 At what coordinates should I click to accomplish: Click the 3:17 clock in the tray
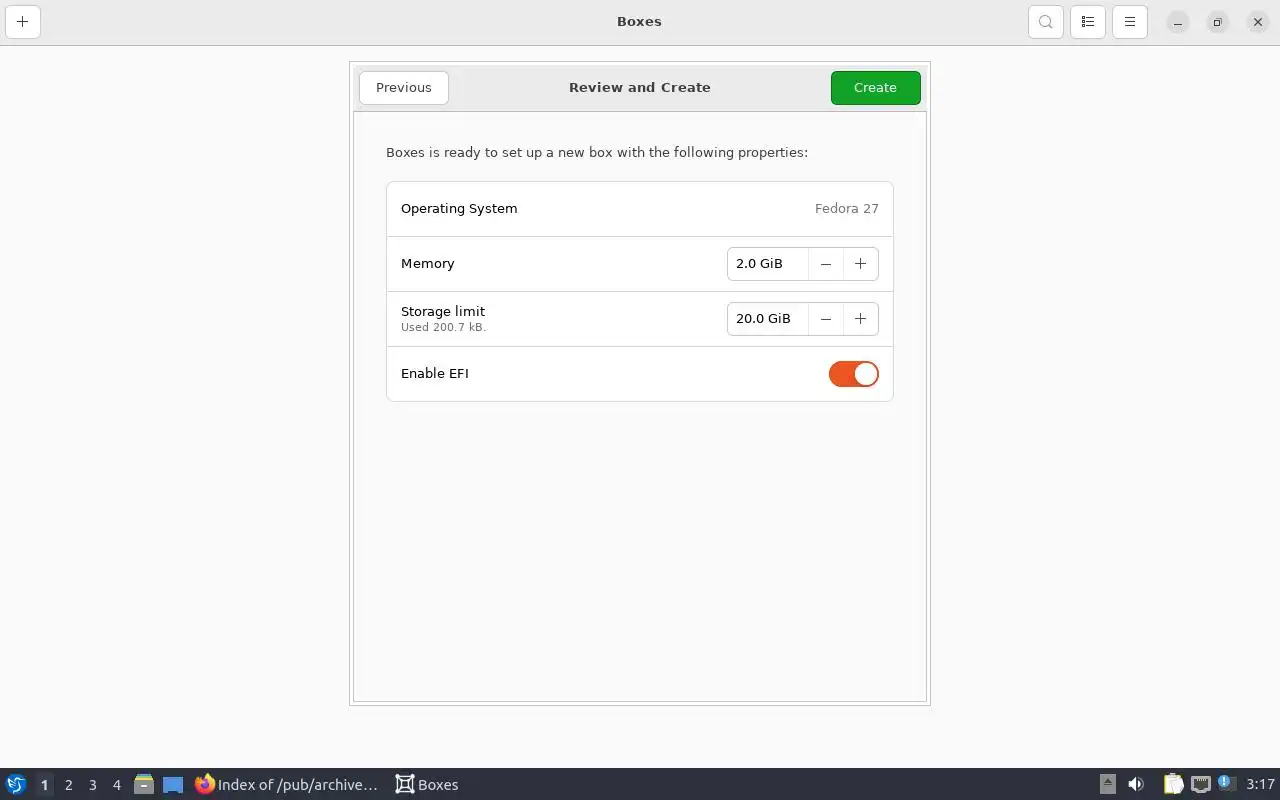[x=1260, y=785]
